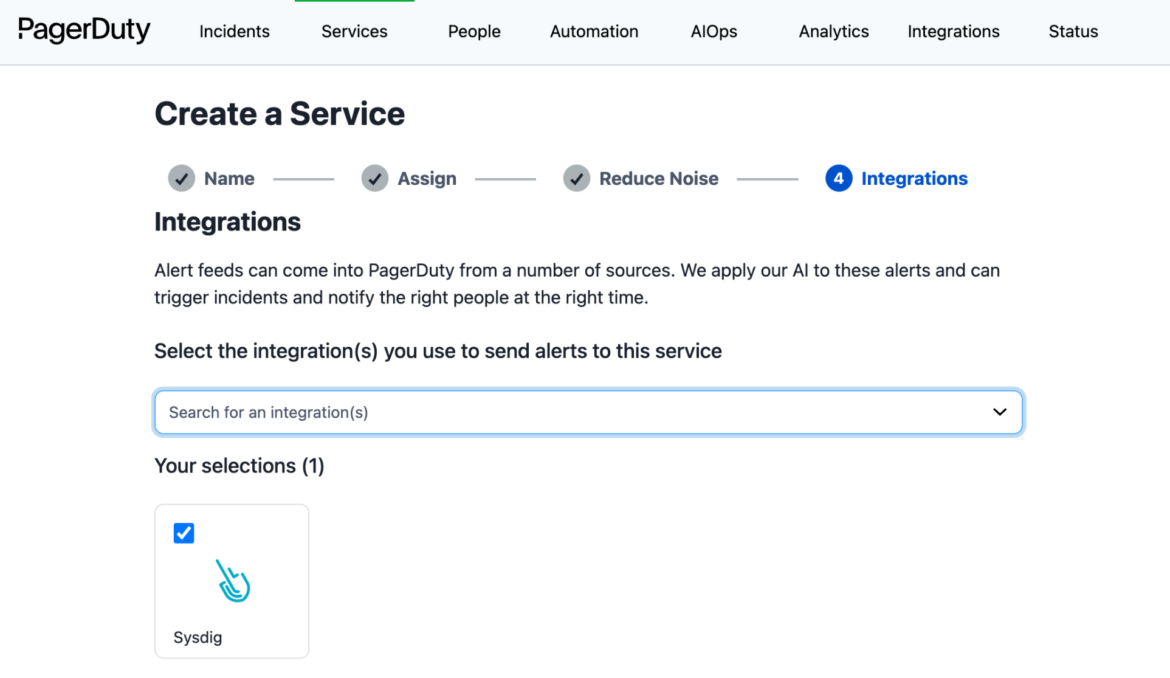Open the People menu

click(474, 31)
